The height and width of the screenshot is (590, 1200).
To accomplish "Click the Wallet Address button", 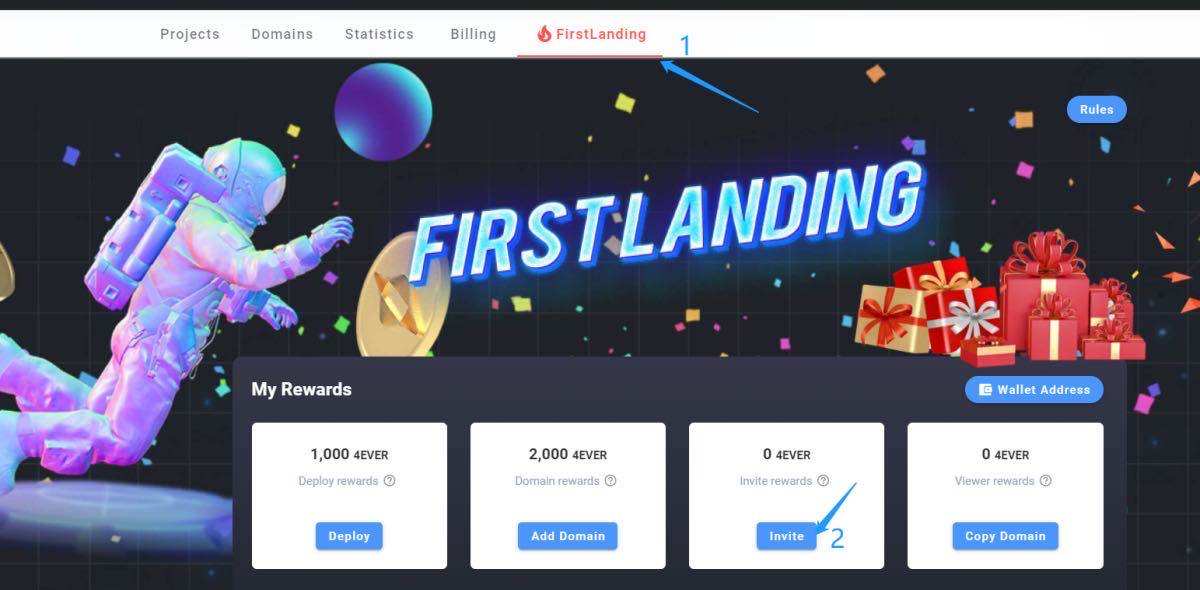I will pos(1034,390).
